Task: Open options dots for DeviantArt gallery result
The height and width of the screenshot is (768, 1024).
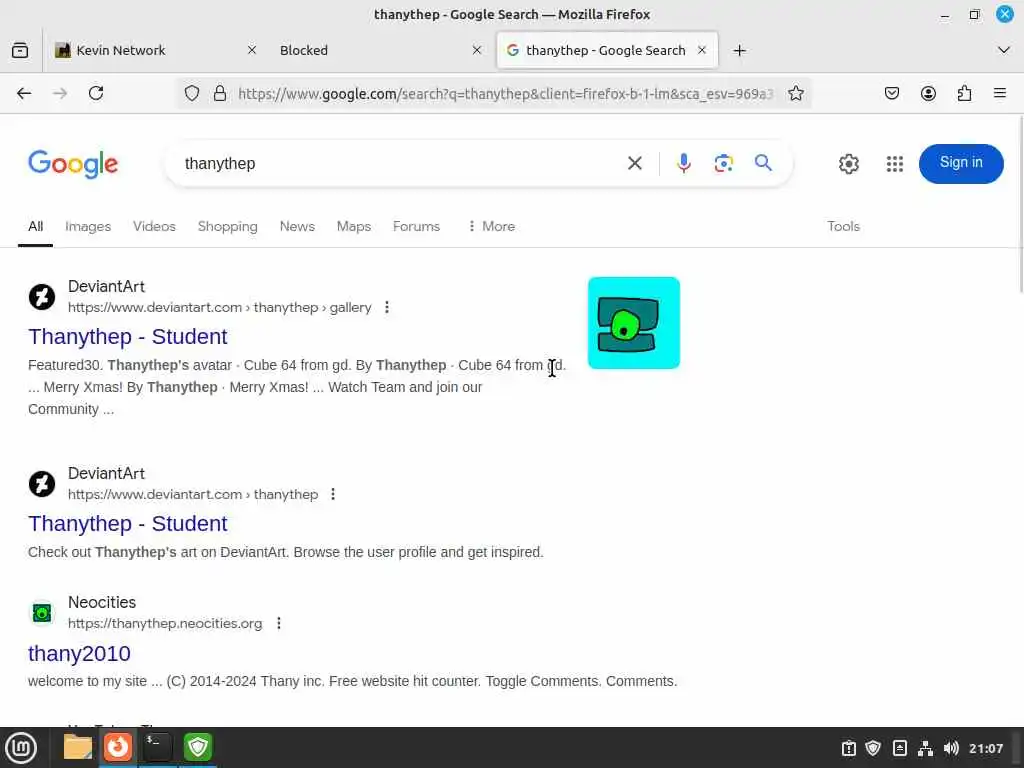Action: tap(387, 307)
